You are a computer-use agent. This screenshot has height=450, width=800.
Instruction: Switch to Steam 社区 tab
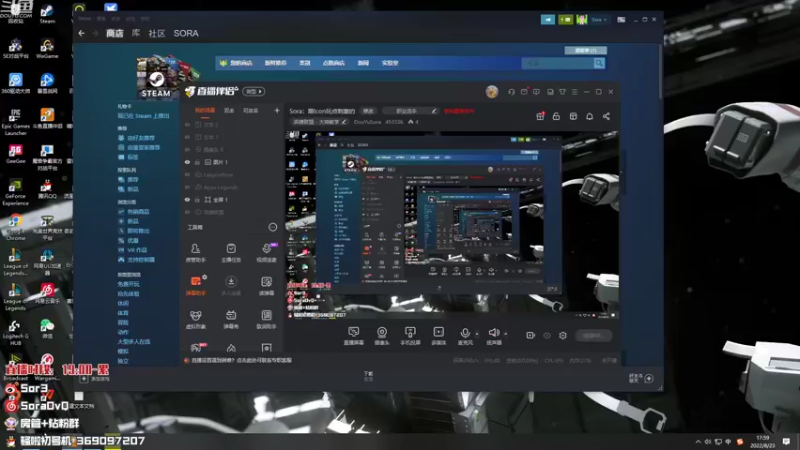click(x=157, y=33)
